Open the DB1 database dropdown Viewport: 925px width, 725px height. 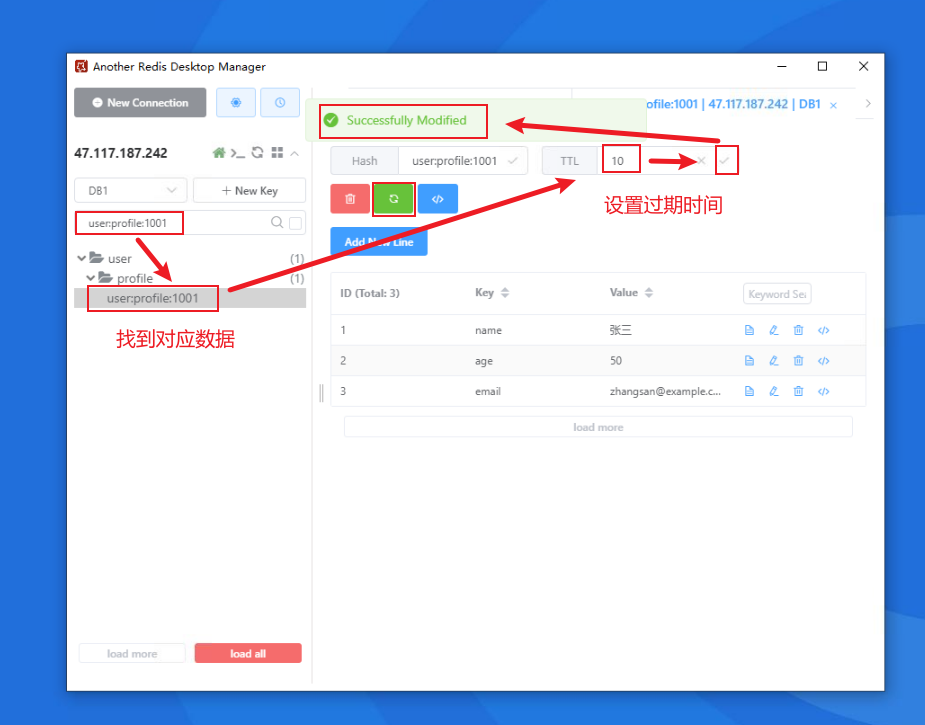pos(130,191)
